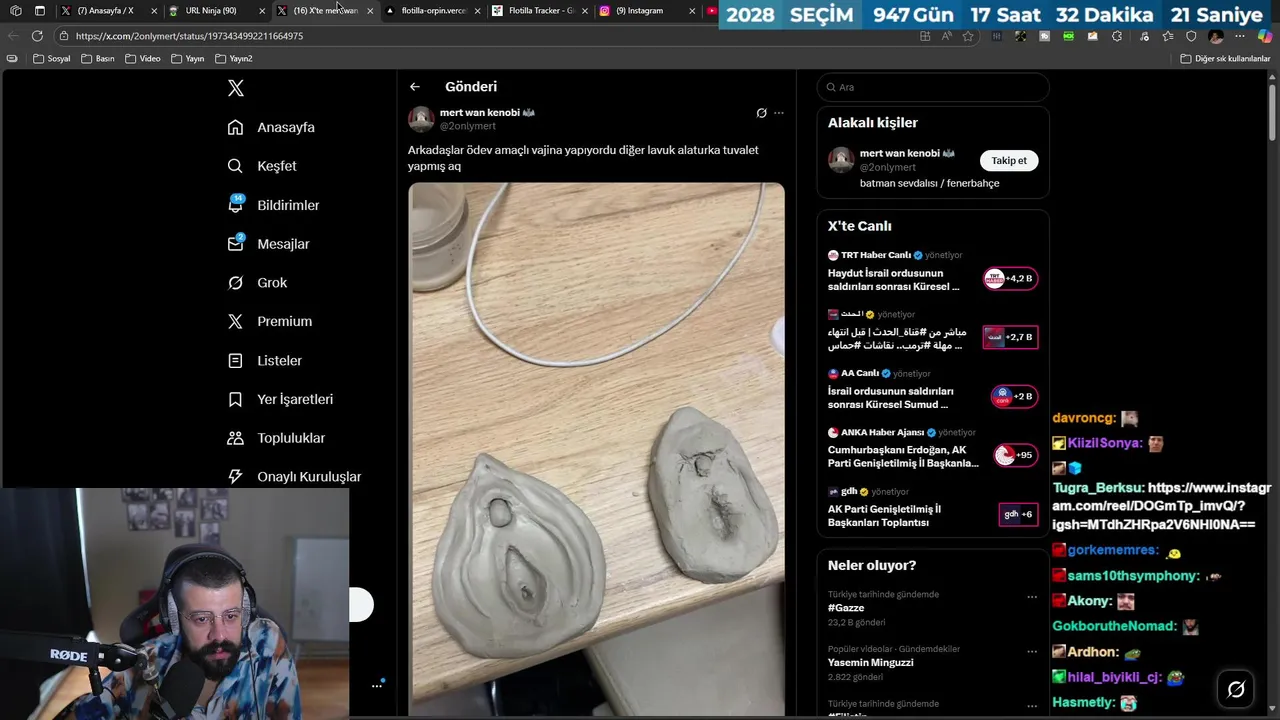
Task: Open the browser profile avatar
Action: tap(1216, 36)
